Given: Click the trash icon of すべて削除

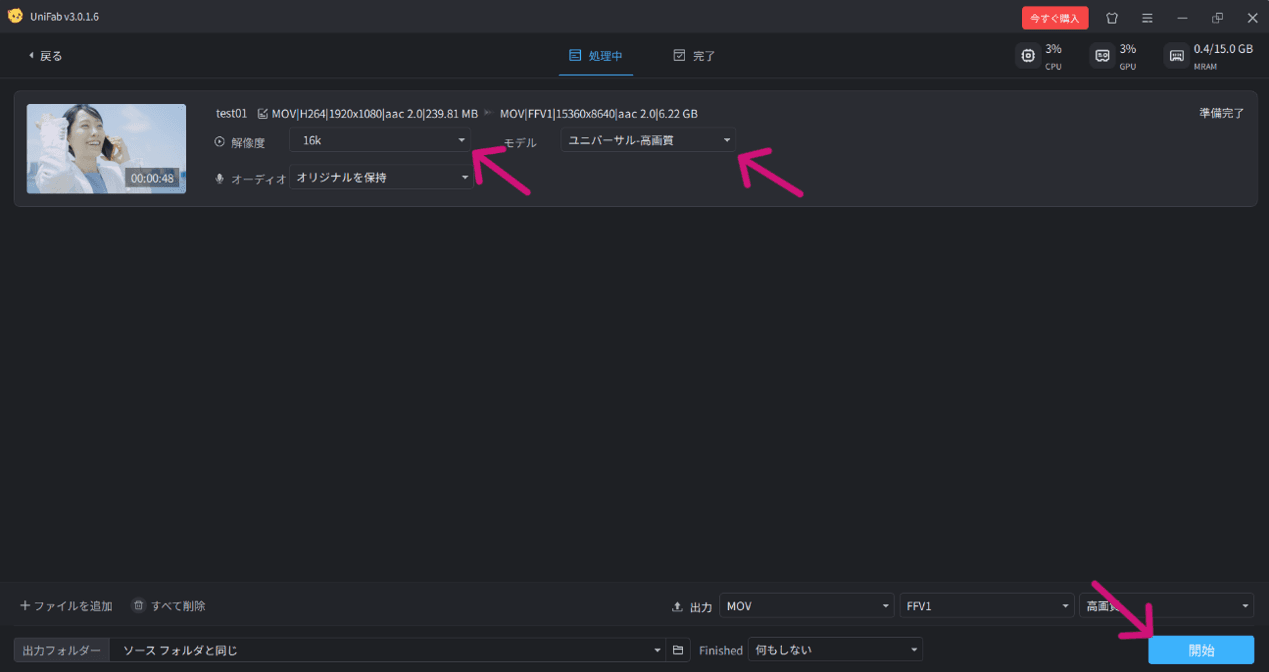Looking at the screenshot, I should (139, 605).
